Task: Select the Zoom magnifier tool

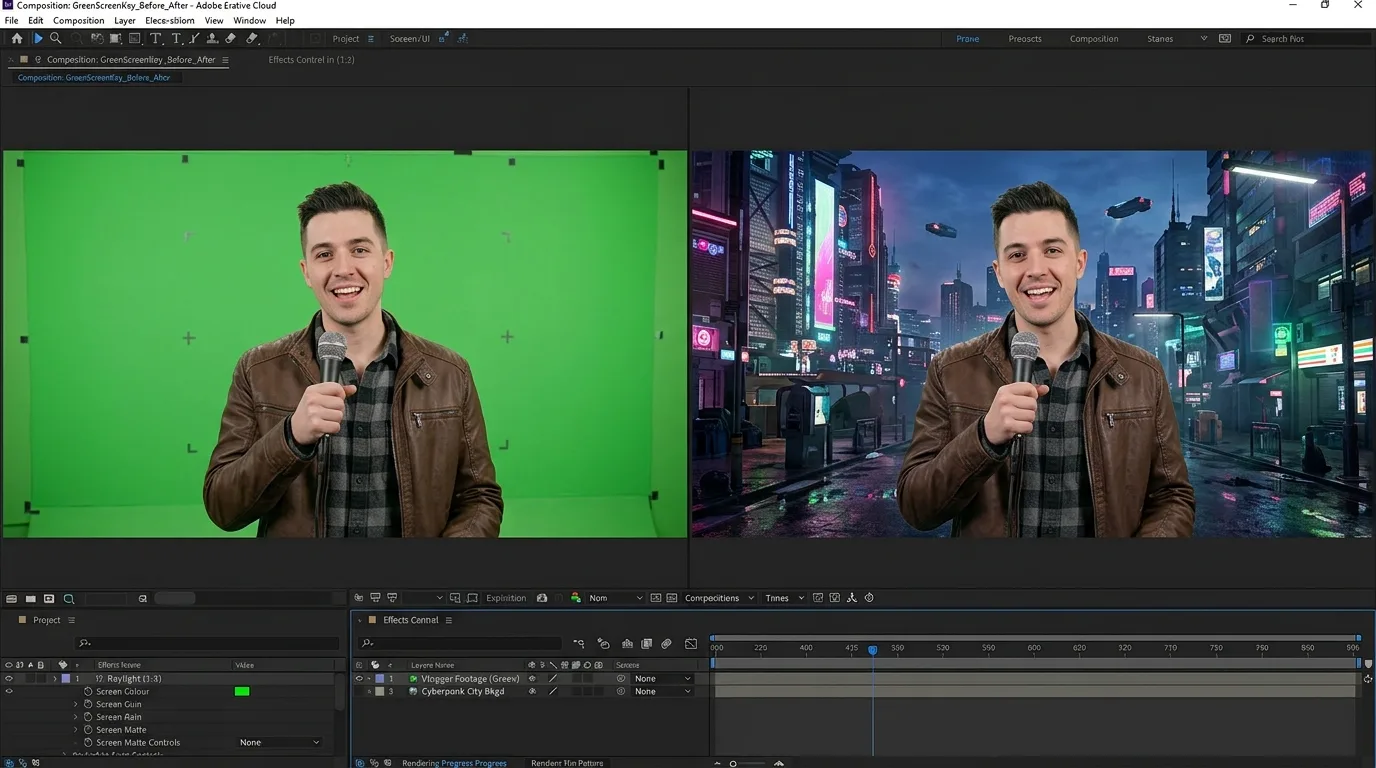Action: coord(56,38)
